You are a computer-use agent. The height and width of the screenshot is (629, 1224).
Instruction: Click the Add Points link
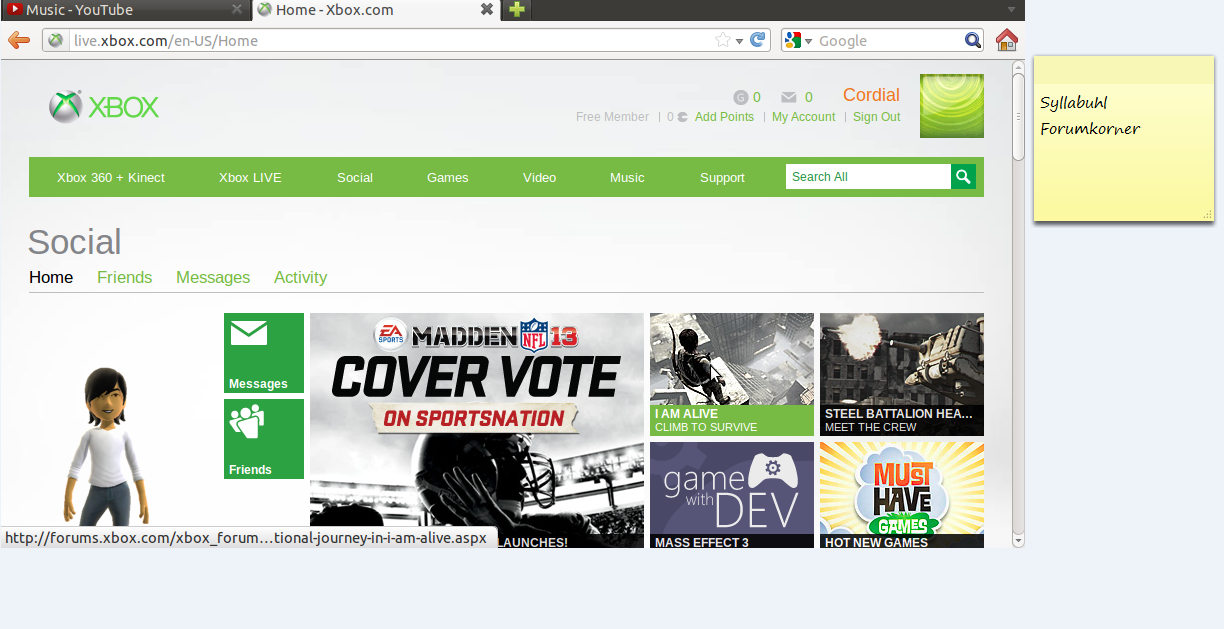[724, 117]
